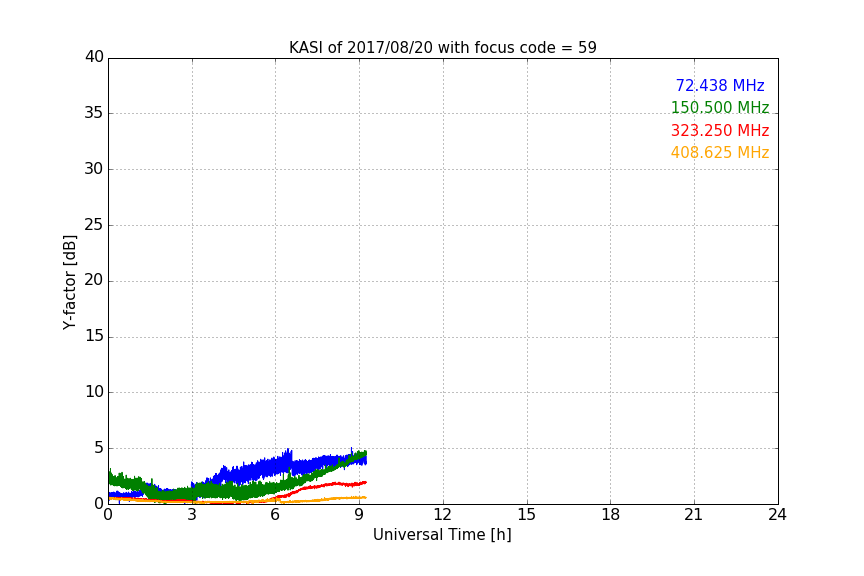Click the 'Y-factor [dB]' axis label
The width and height of the screenshot is (864, 576).
(x=69, y=282)
